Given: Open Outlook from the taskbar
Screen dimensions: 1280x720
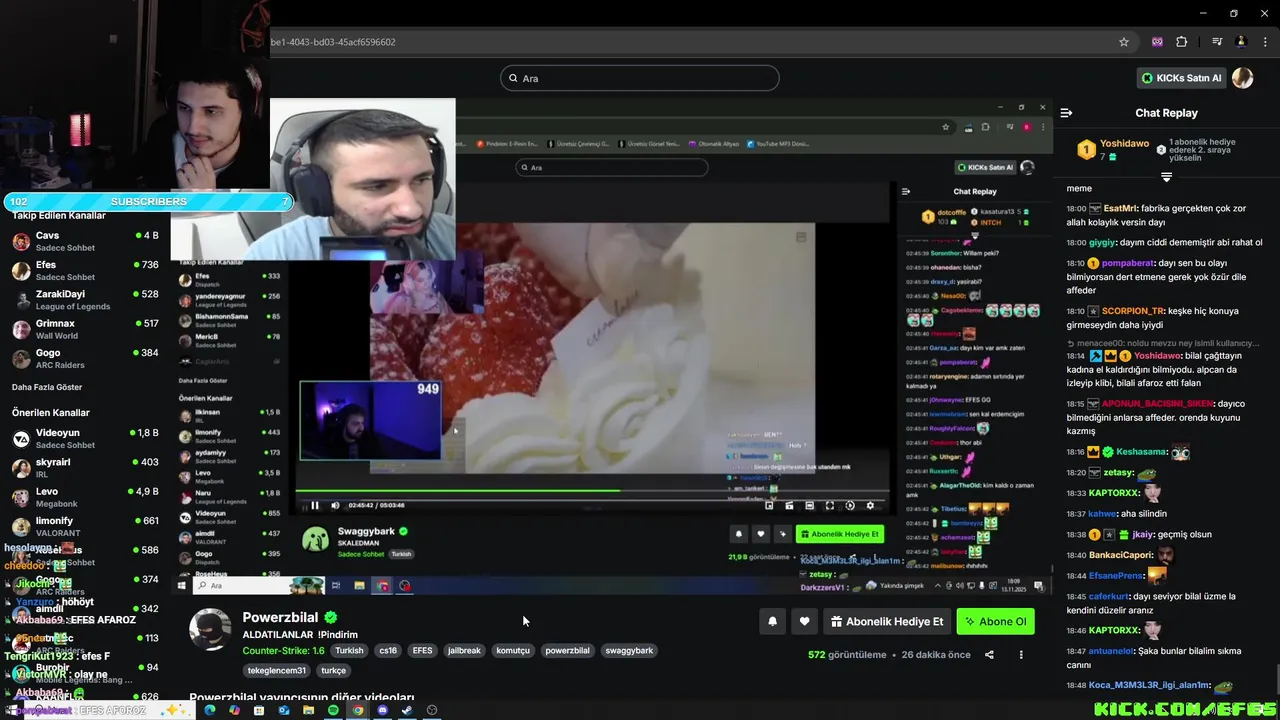Looking at the screenshot, I should tap(284, 710).
